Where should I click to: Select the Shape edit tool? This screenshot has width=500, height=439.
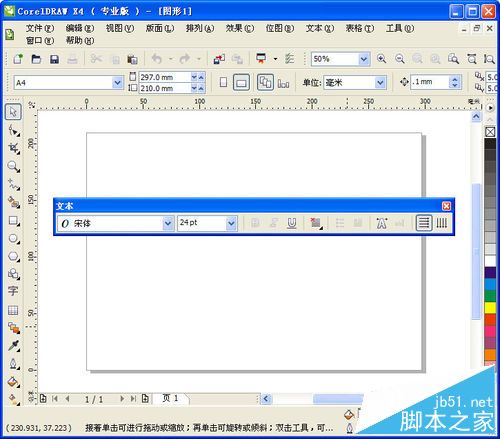pyautogui.click(x=13, y=130)
